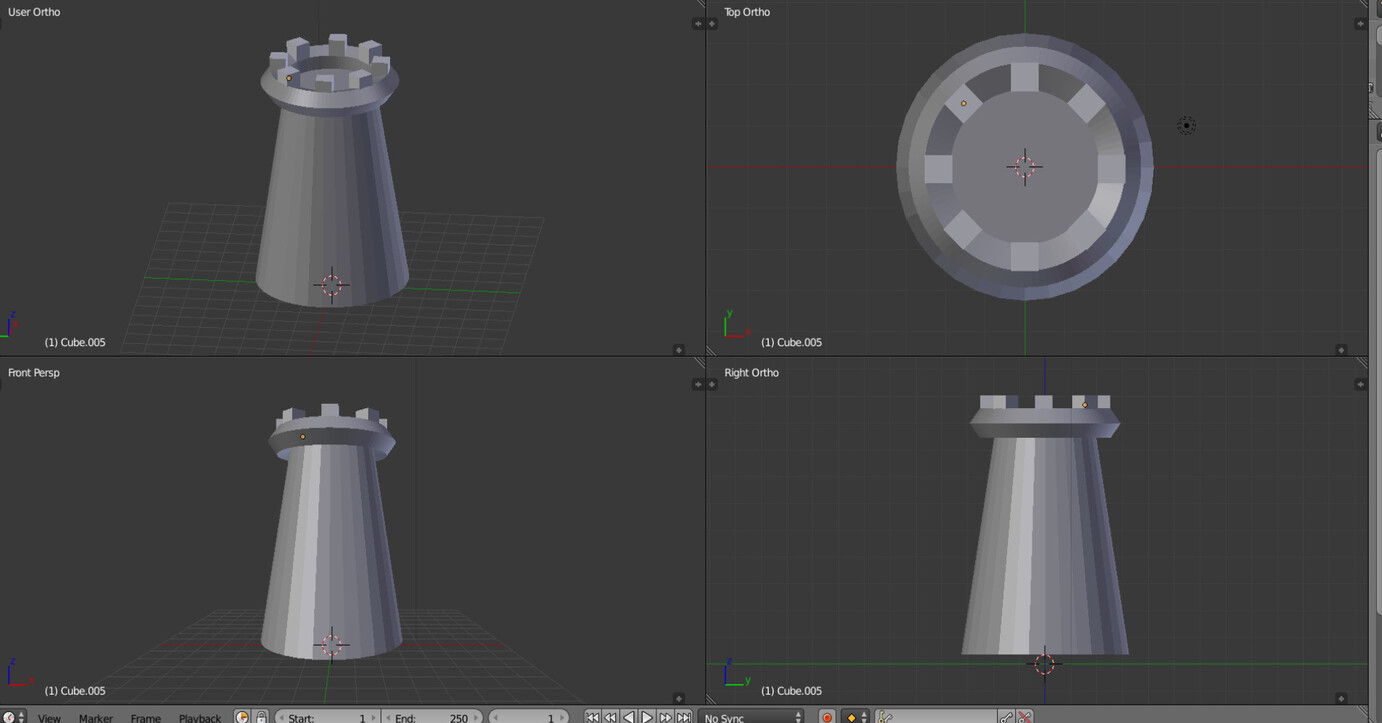This screenshot has height=723, width=1382.
Task: Play the animation in reverse
Action: click(x=628, y=716)
